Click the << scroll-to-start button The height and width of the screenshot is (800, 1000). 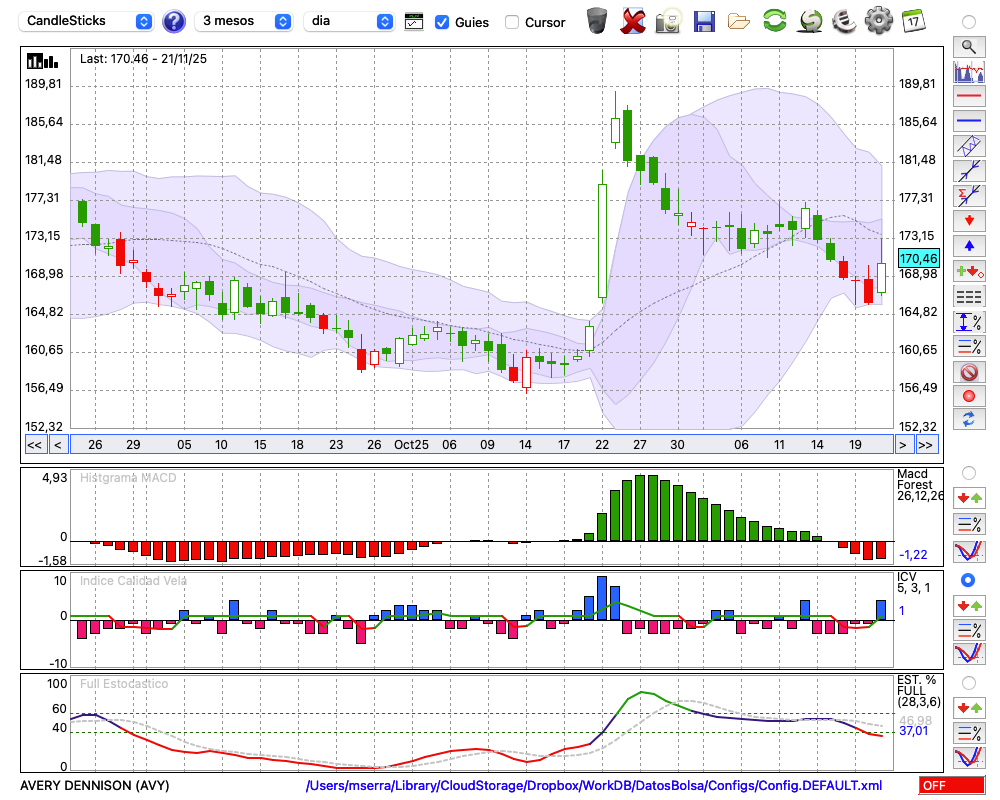[x=34, y=445]
